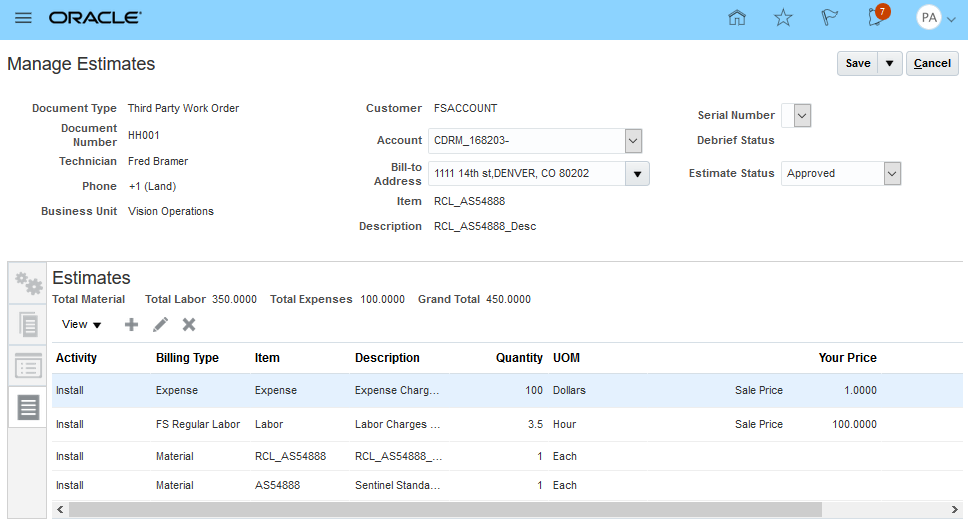Image resolution: width=968 pixels, height=522 pixels.
Task: Click the horizontal scrollbar thumb
Action: [445, 510]
